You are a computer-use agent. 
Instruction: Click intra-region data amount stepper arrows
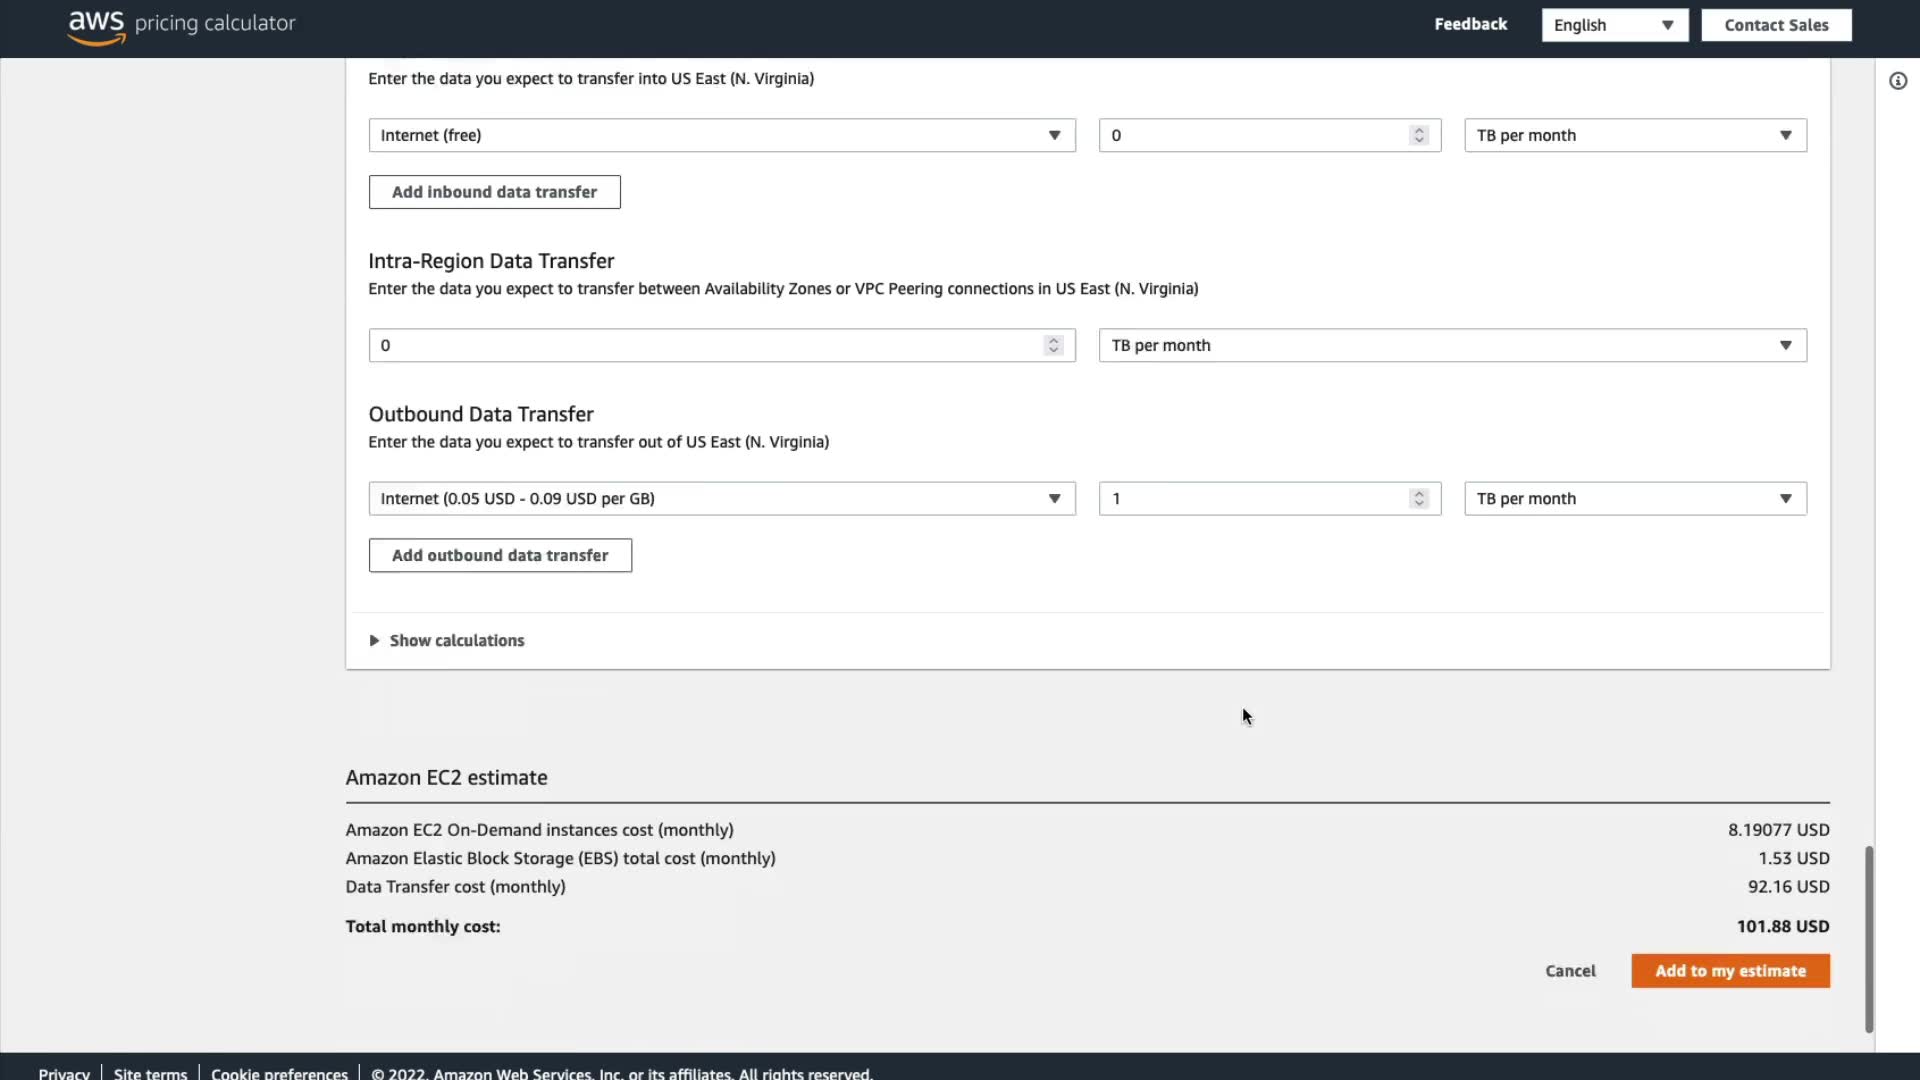pos(1052,345)
